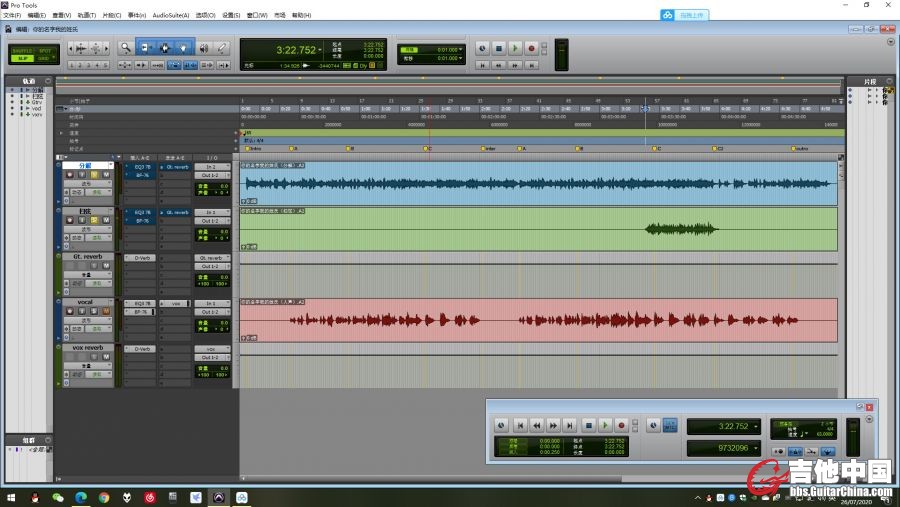Open Gt. reverb track input selector
Screen dimensions: 900x507
point(211,258)
